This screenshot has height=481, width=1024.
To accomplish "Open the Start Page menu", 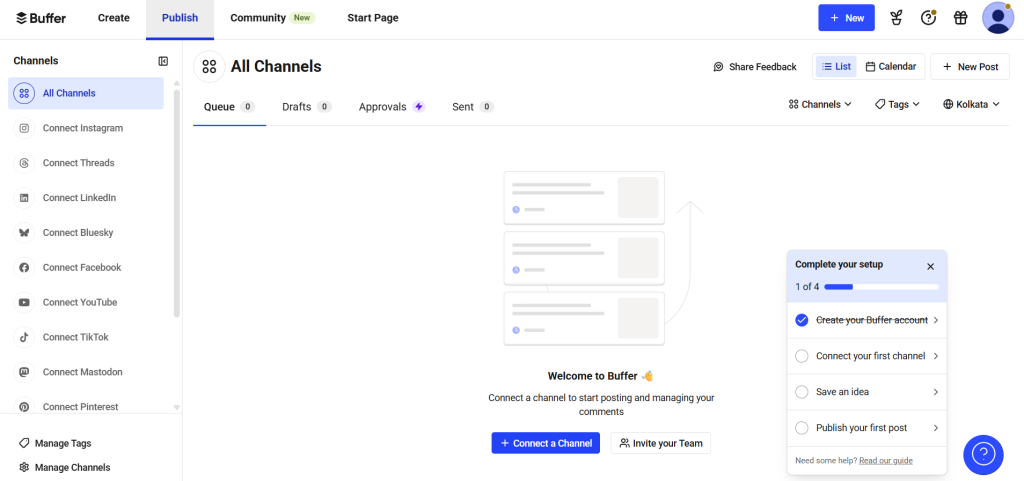I will 373,18.
